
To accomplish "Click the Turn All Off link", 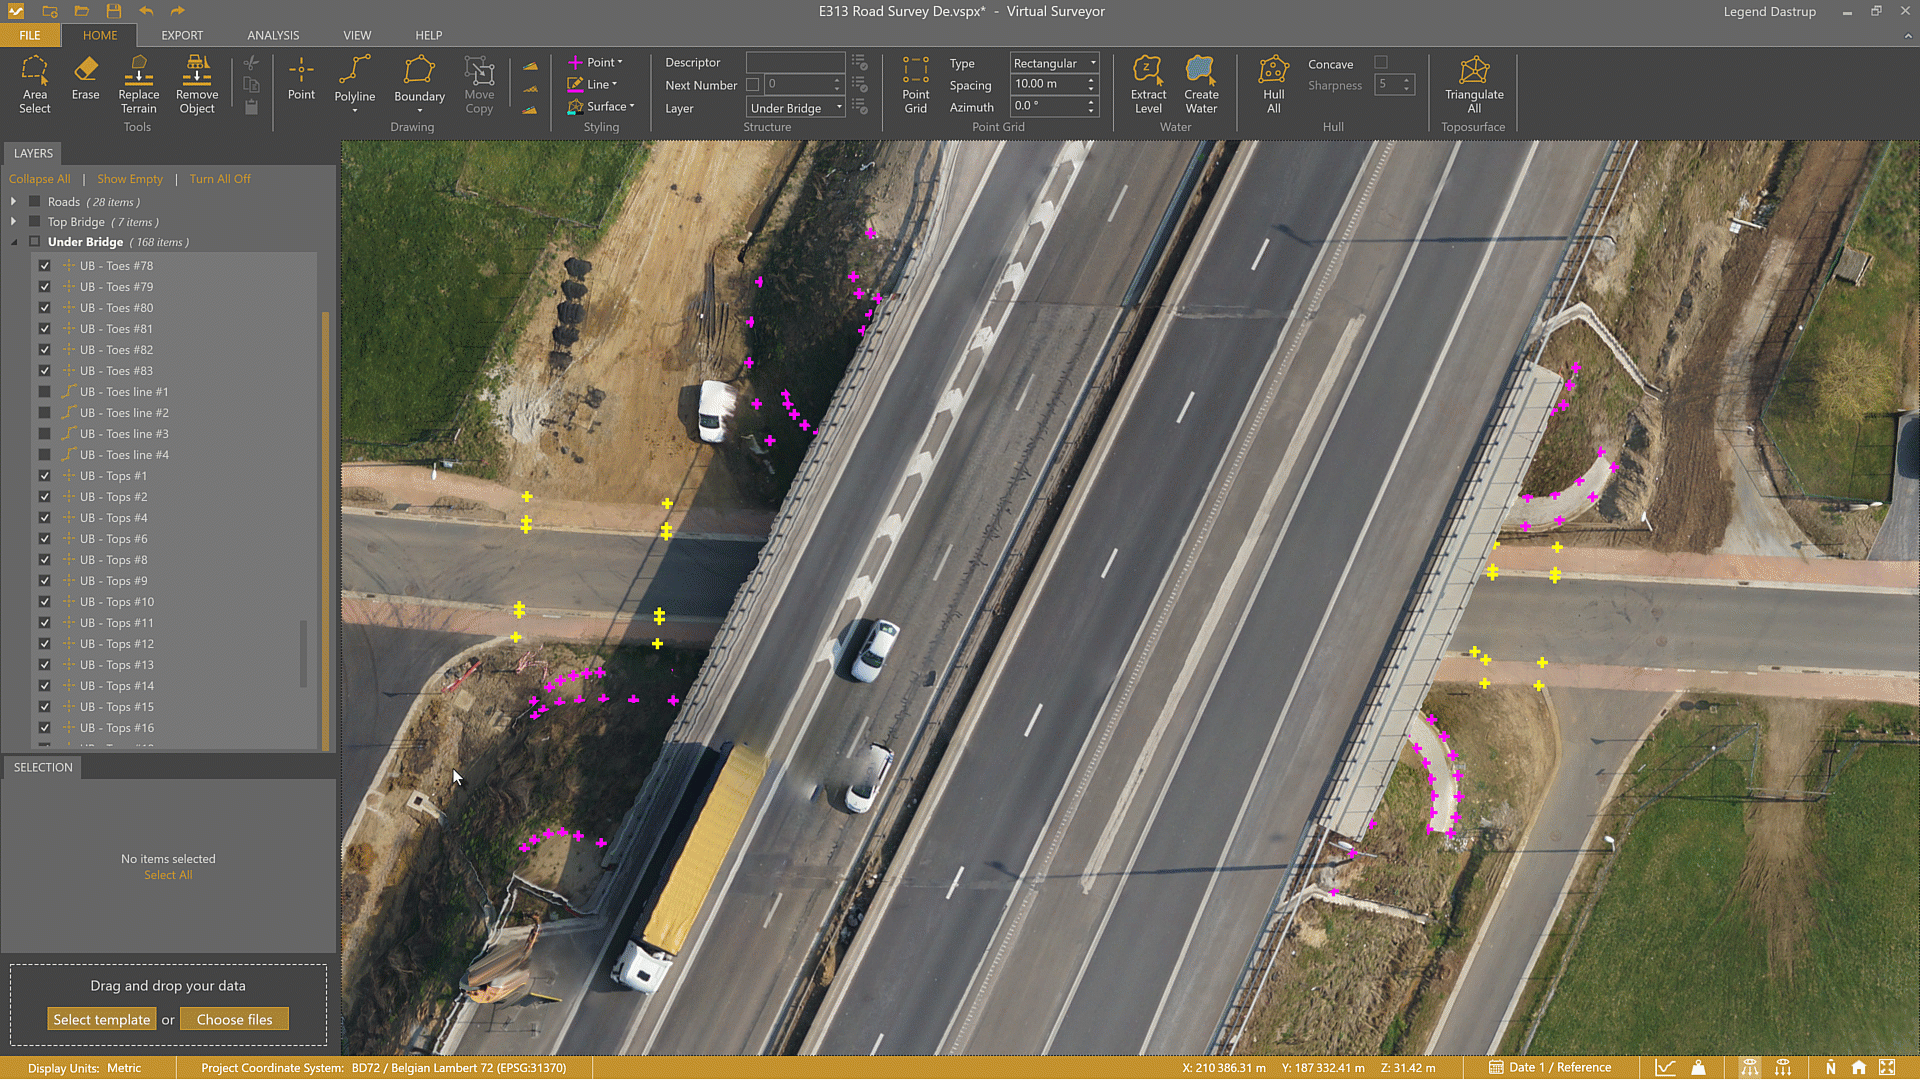I will [x=220, y=178].
